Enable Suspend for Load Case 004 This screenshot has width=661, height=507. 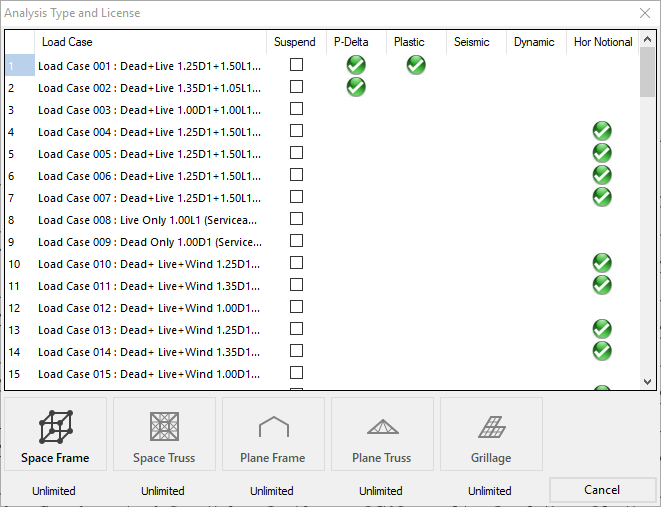(x=296, y=131)
